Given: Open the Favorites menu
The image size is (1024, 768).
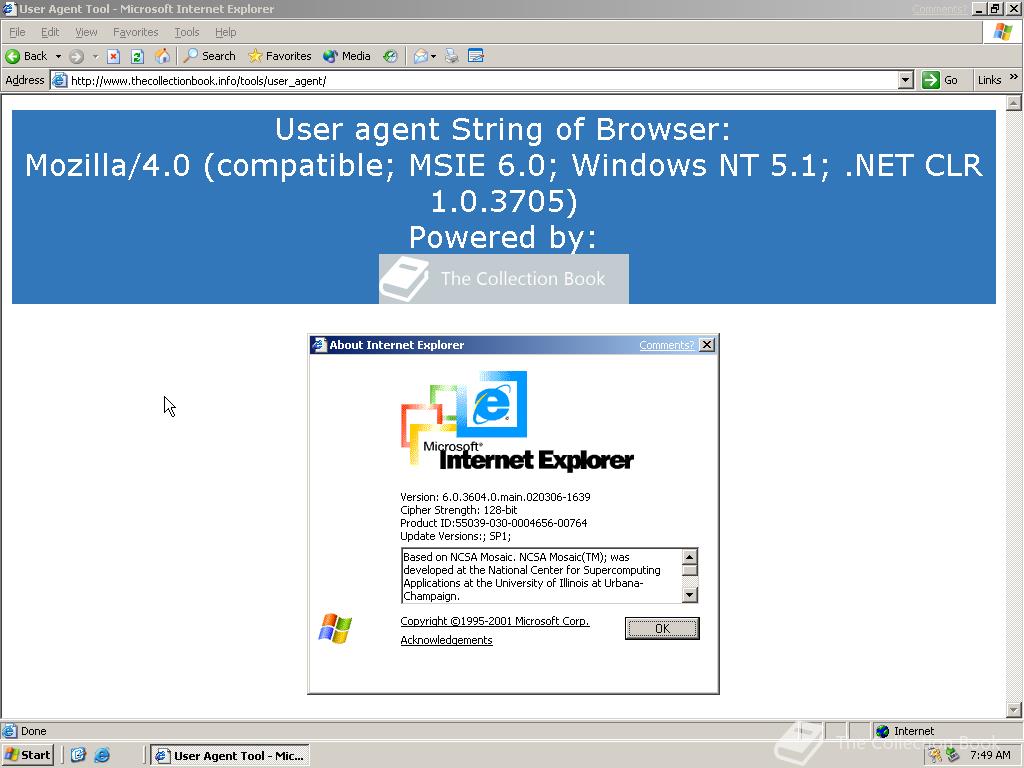Looking at the screenshot, I should tap(135, 32).
